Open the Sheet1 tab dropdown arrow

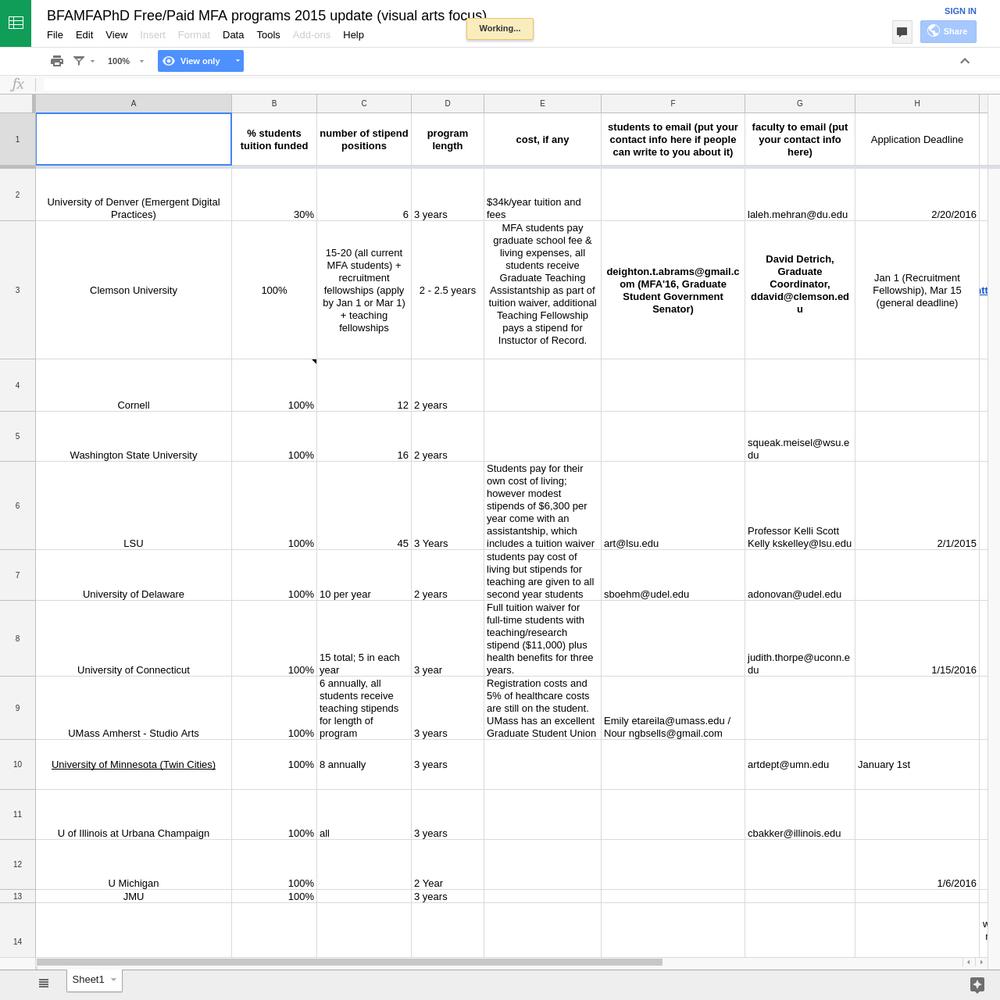coord(114,980)
